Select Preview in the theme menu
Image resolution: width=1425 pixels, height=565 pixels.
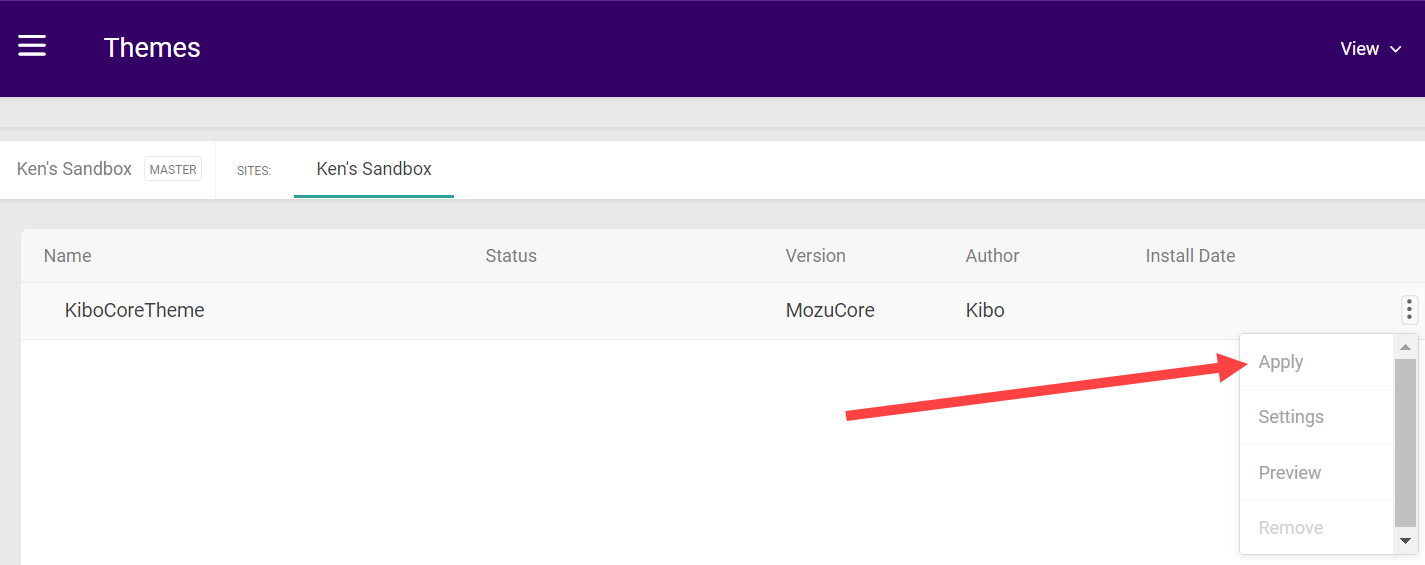1316,472
